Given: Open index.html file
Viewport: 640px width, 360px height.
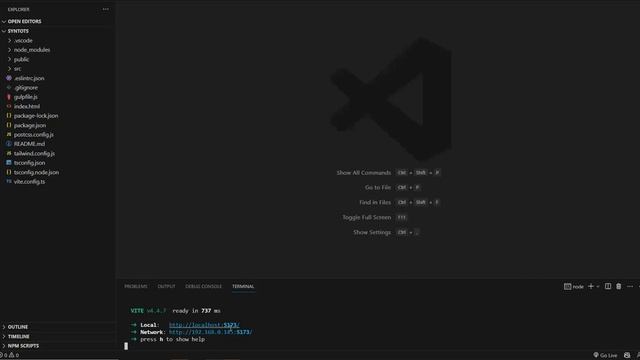Looking at the screenshot, I should (x=27, y=106).
